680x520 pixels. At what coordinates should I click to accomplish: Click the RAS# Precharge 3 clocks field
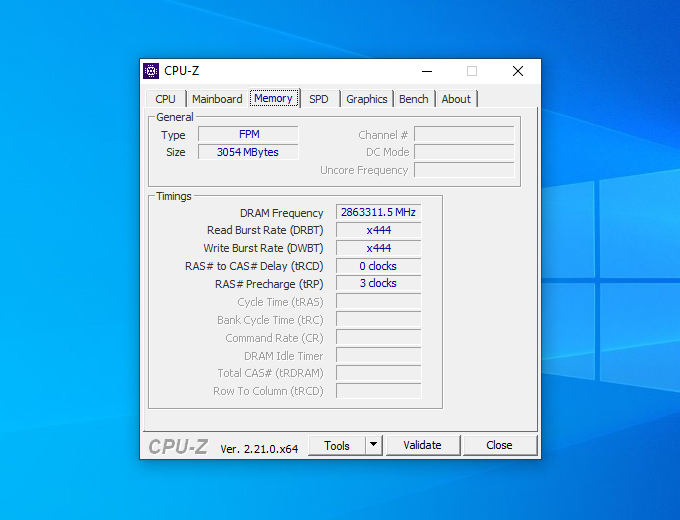coord(379,283)
